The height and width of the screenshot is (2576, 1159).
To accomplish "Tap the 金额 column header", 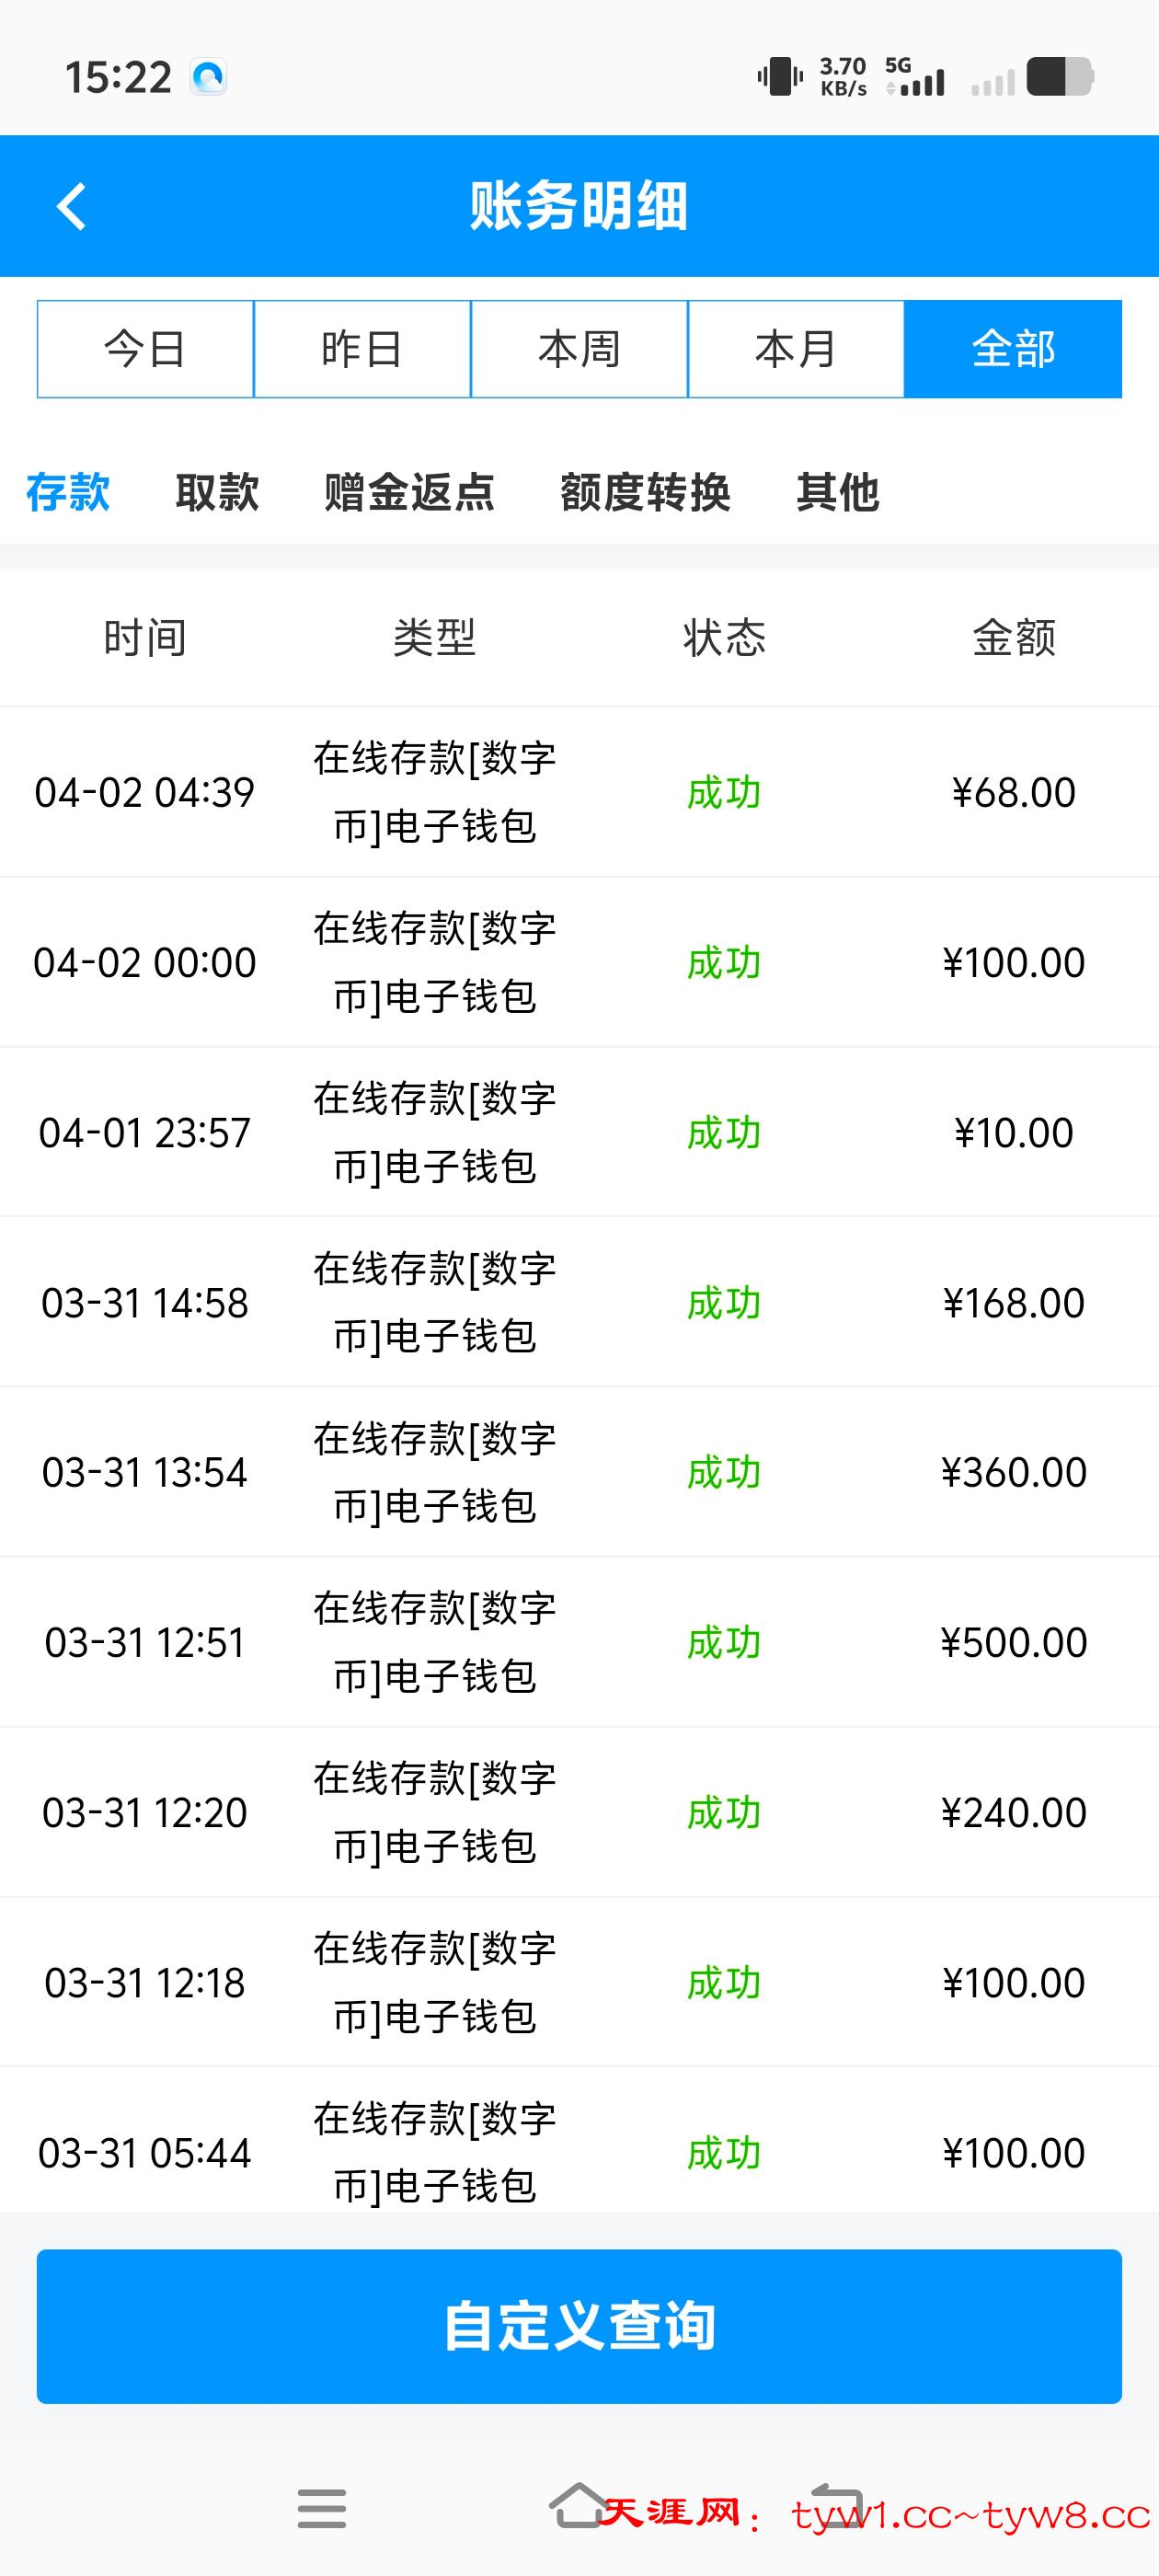I will (x=1013, y=637).
